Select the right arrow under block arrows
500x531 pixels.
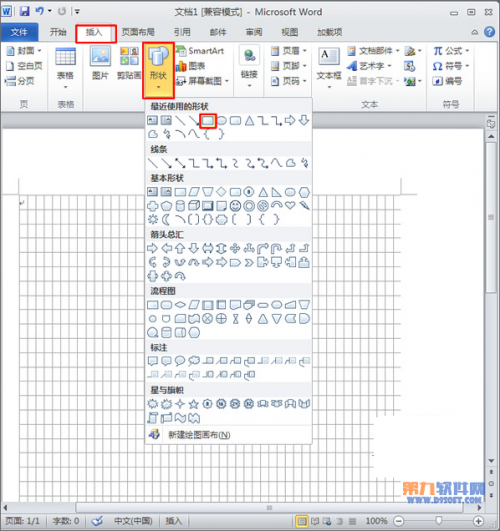point(152,248)
